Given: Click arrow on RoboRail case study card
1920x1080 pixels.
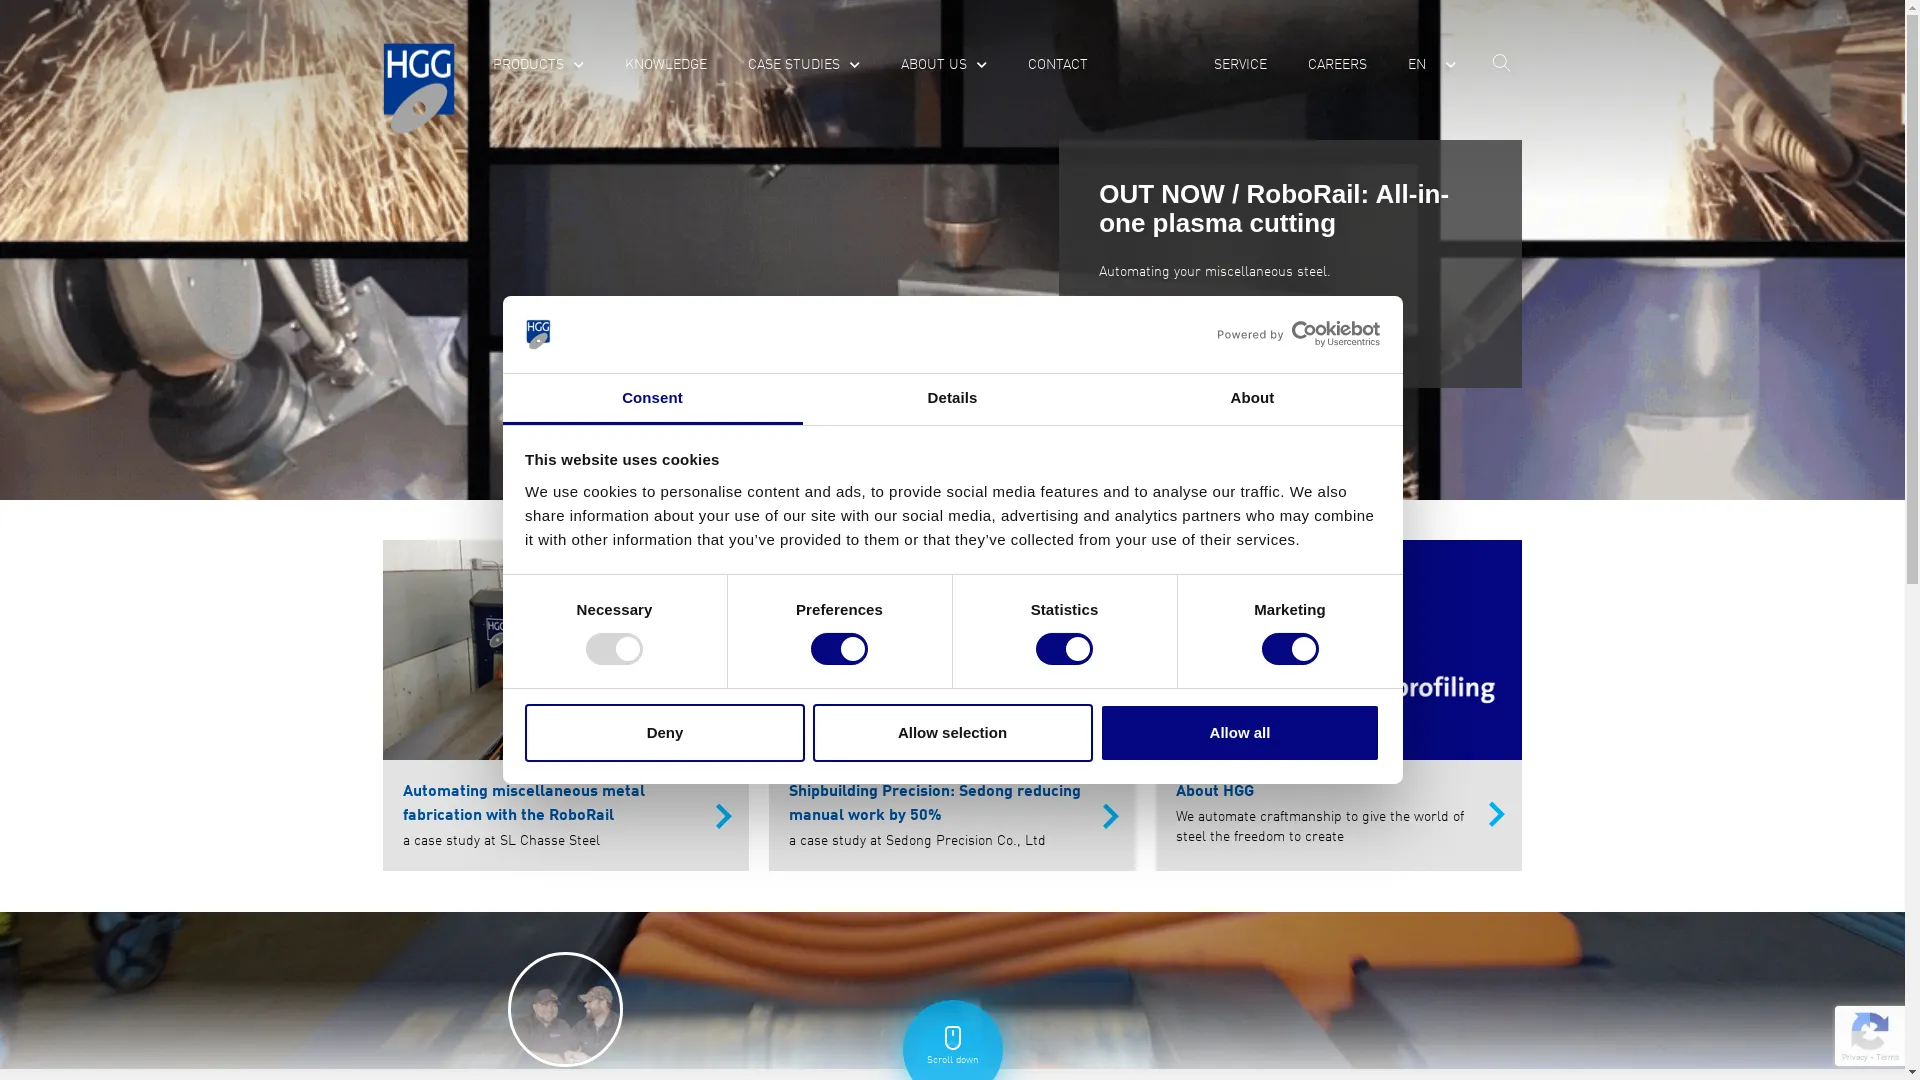Looking at the screenshot, I should point(723,816).
